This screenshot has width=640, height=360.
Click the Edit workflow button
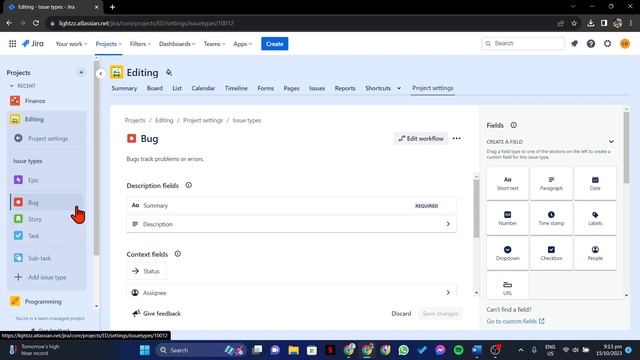click(x=421, y=138)
